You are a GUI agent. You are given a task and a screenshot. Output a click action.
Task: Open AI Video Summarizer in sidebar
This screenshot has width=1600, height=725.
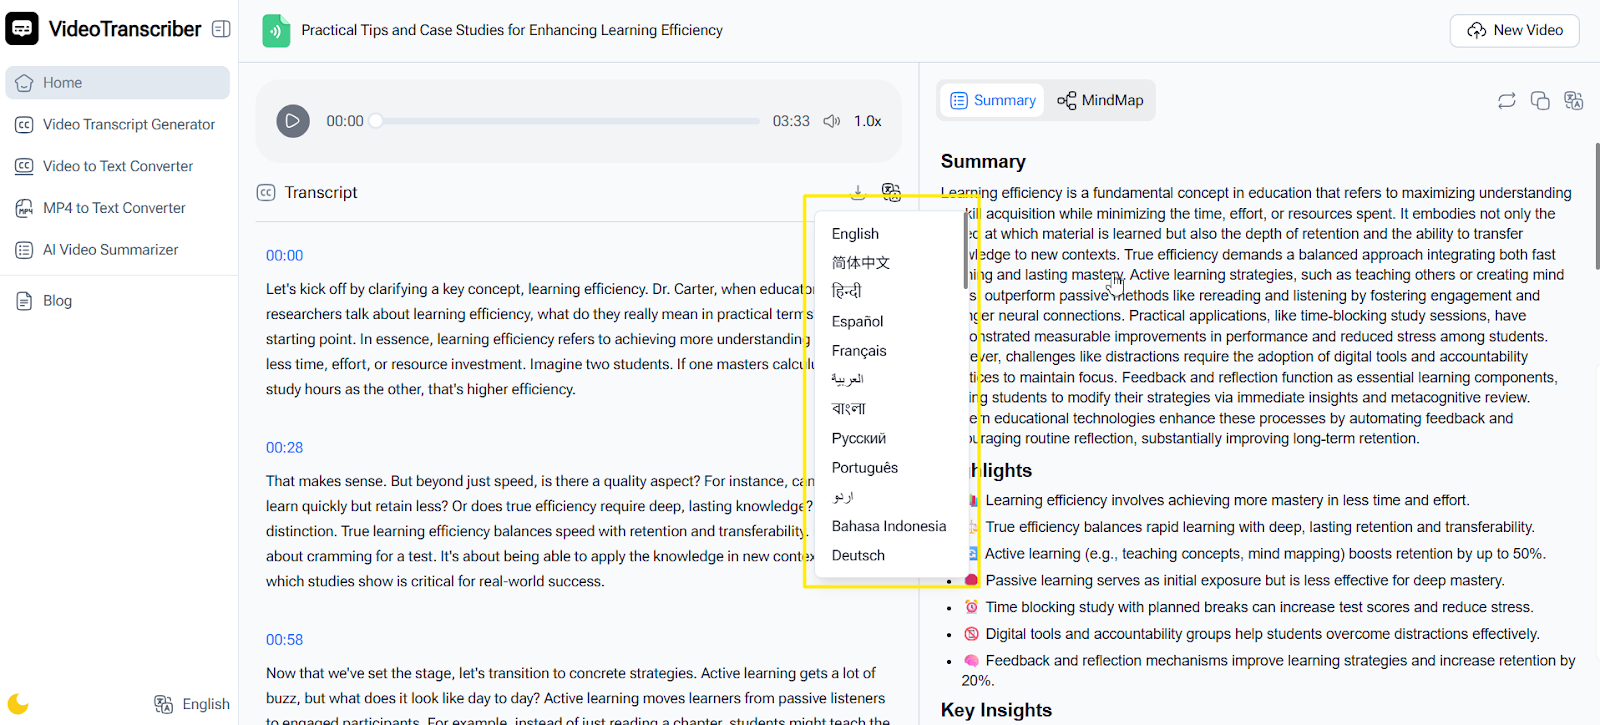tap(110, 250)
